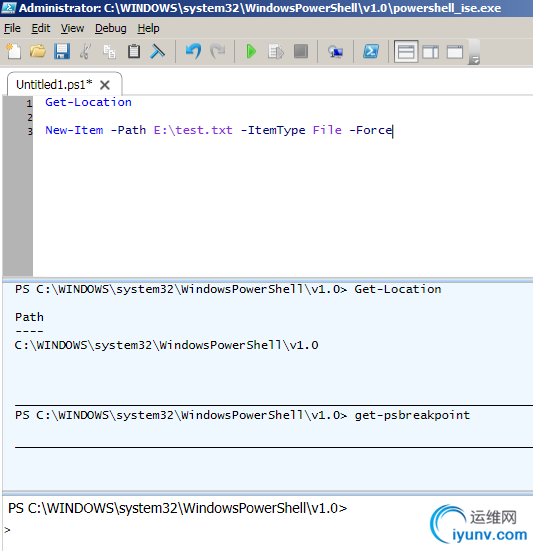The height and width of the screenshot is (551, 533).
Task: Undo the last edit
Action: coord(193,52)
